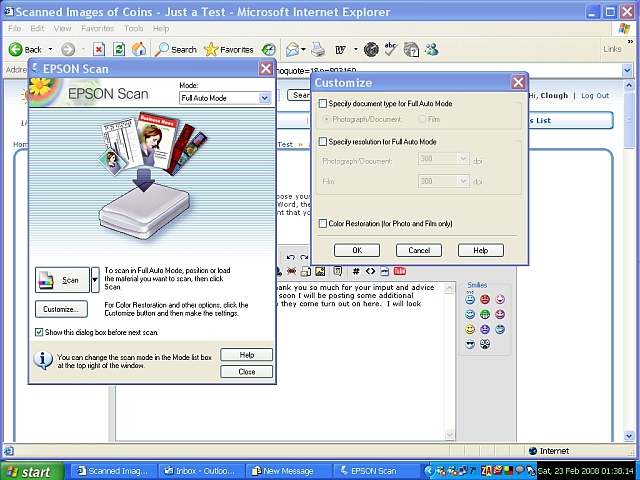Screen dimensions: 640x480
Task: Stop page loading in Internet Explorer
Action: point(99,49)
